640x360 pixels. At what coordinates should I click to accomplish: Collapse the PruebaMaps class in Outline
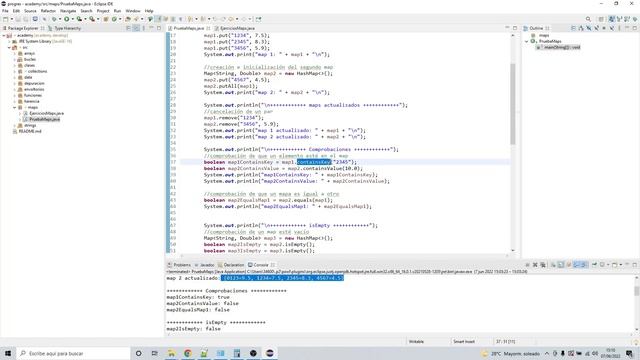527,41
